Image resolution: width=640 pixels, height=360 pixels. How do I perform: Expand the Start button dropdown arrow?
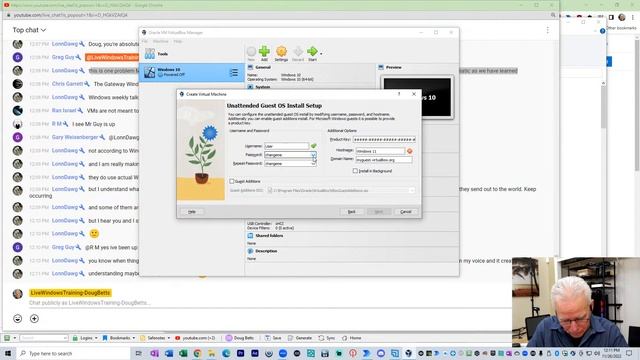[321, 53]
